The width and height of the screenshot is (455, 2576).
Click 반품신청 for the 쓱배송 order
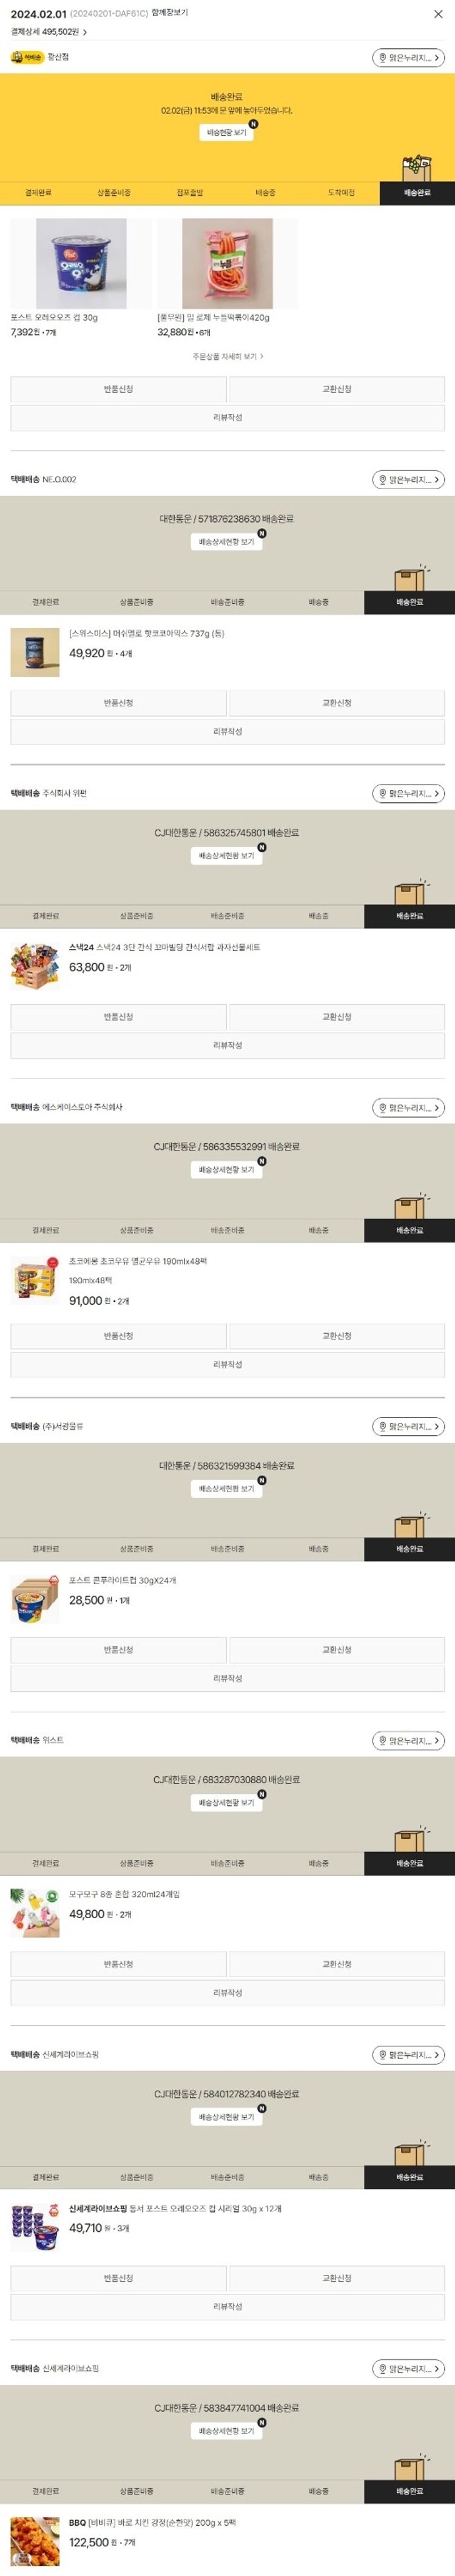pos(118,389)
